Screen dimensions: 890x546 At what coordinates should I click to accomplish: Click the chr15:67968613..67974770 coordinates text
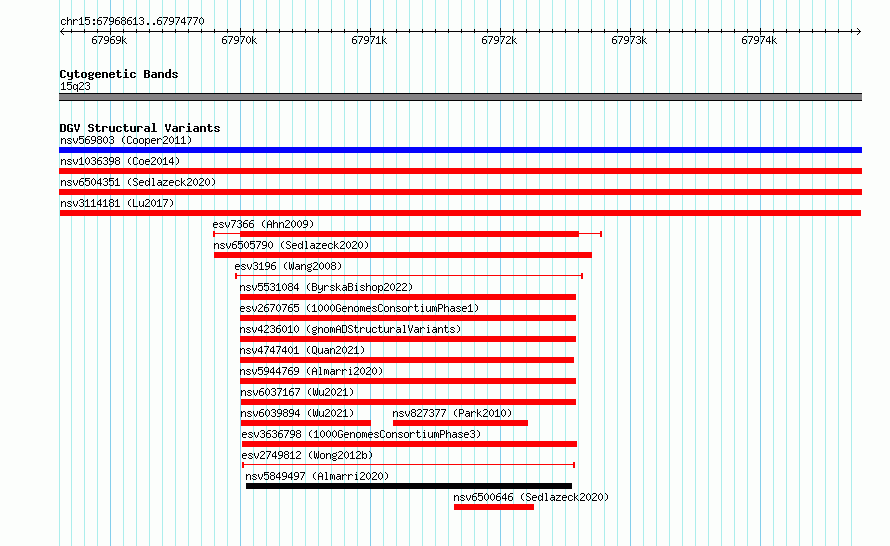(132, 21)
